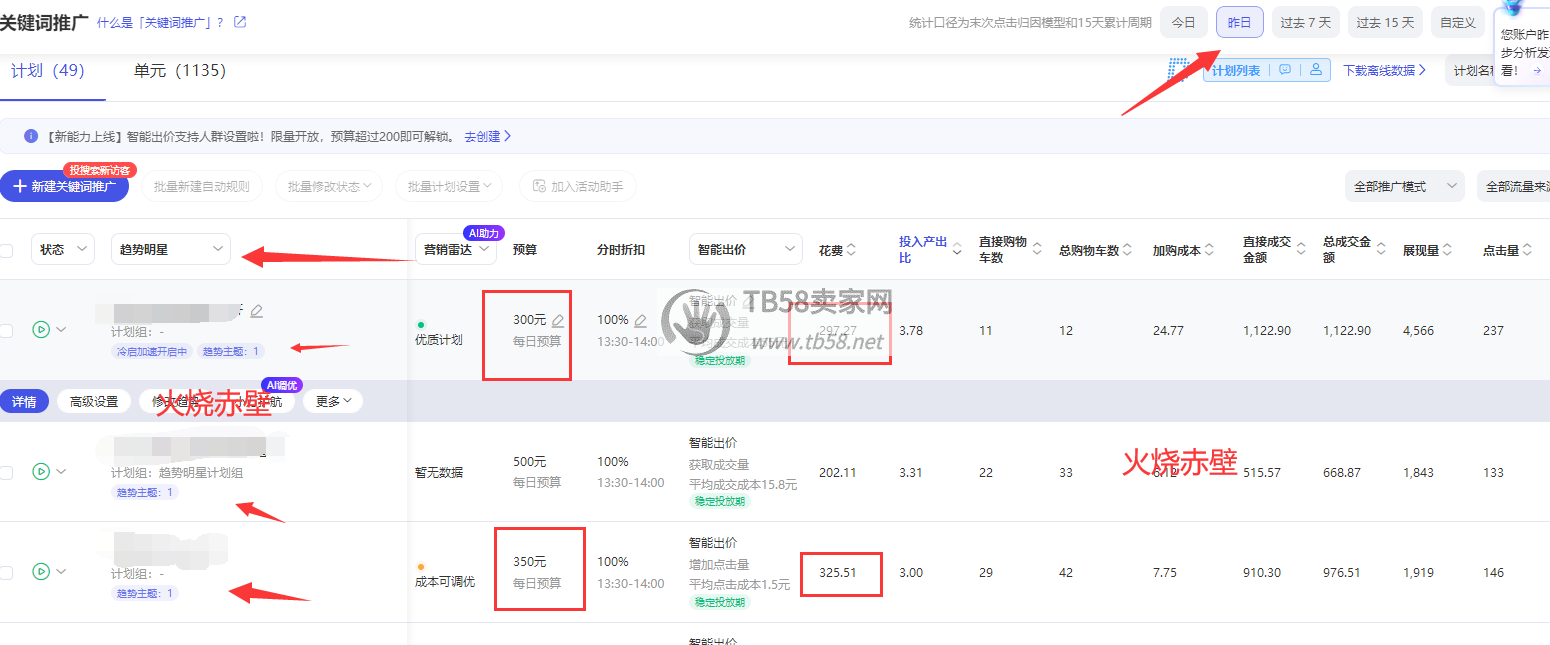Select the 过去 7 天 date range
1550x645 pixels.
pos(1305,22)
